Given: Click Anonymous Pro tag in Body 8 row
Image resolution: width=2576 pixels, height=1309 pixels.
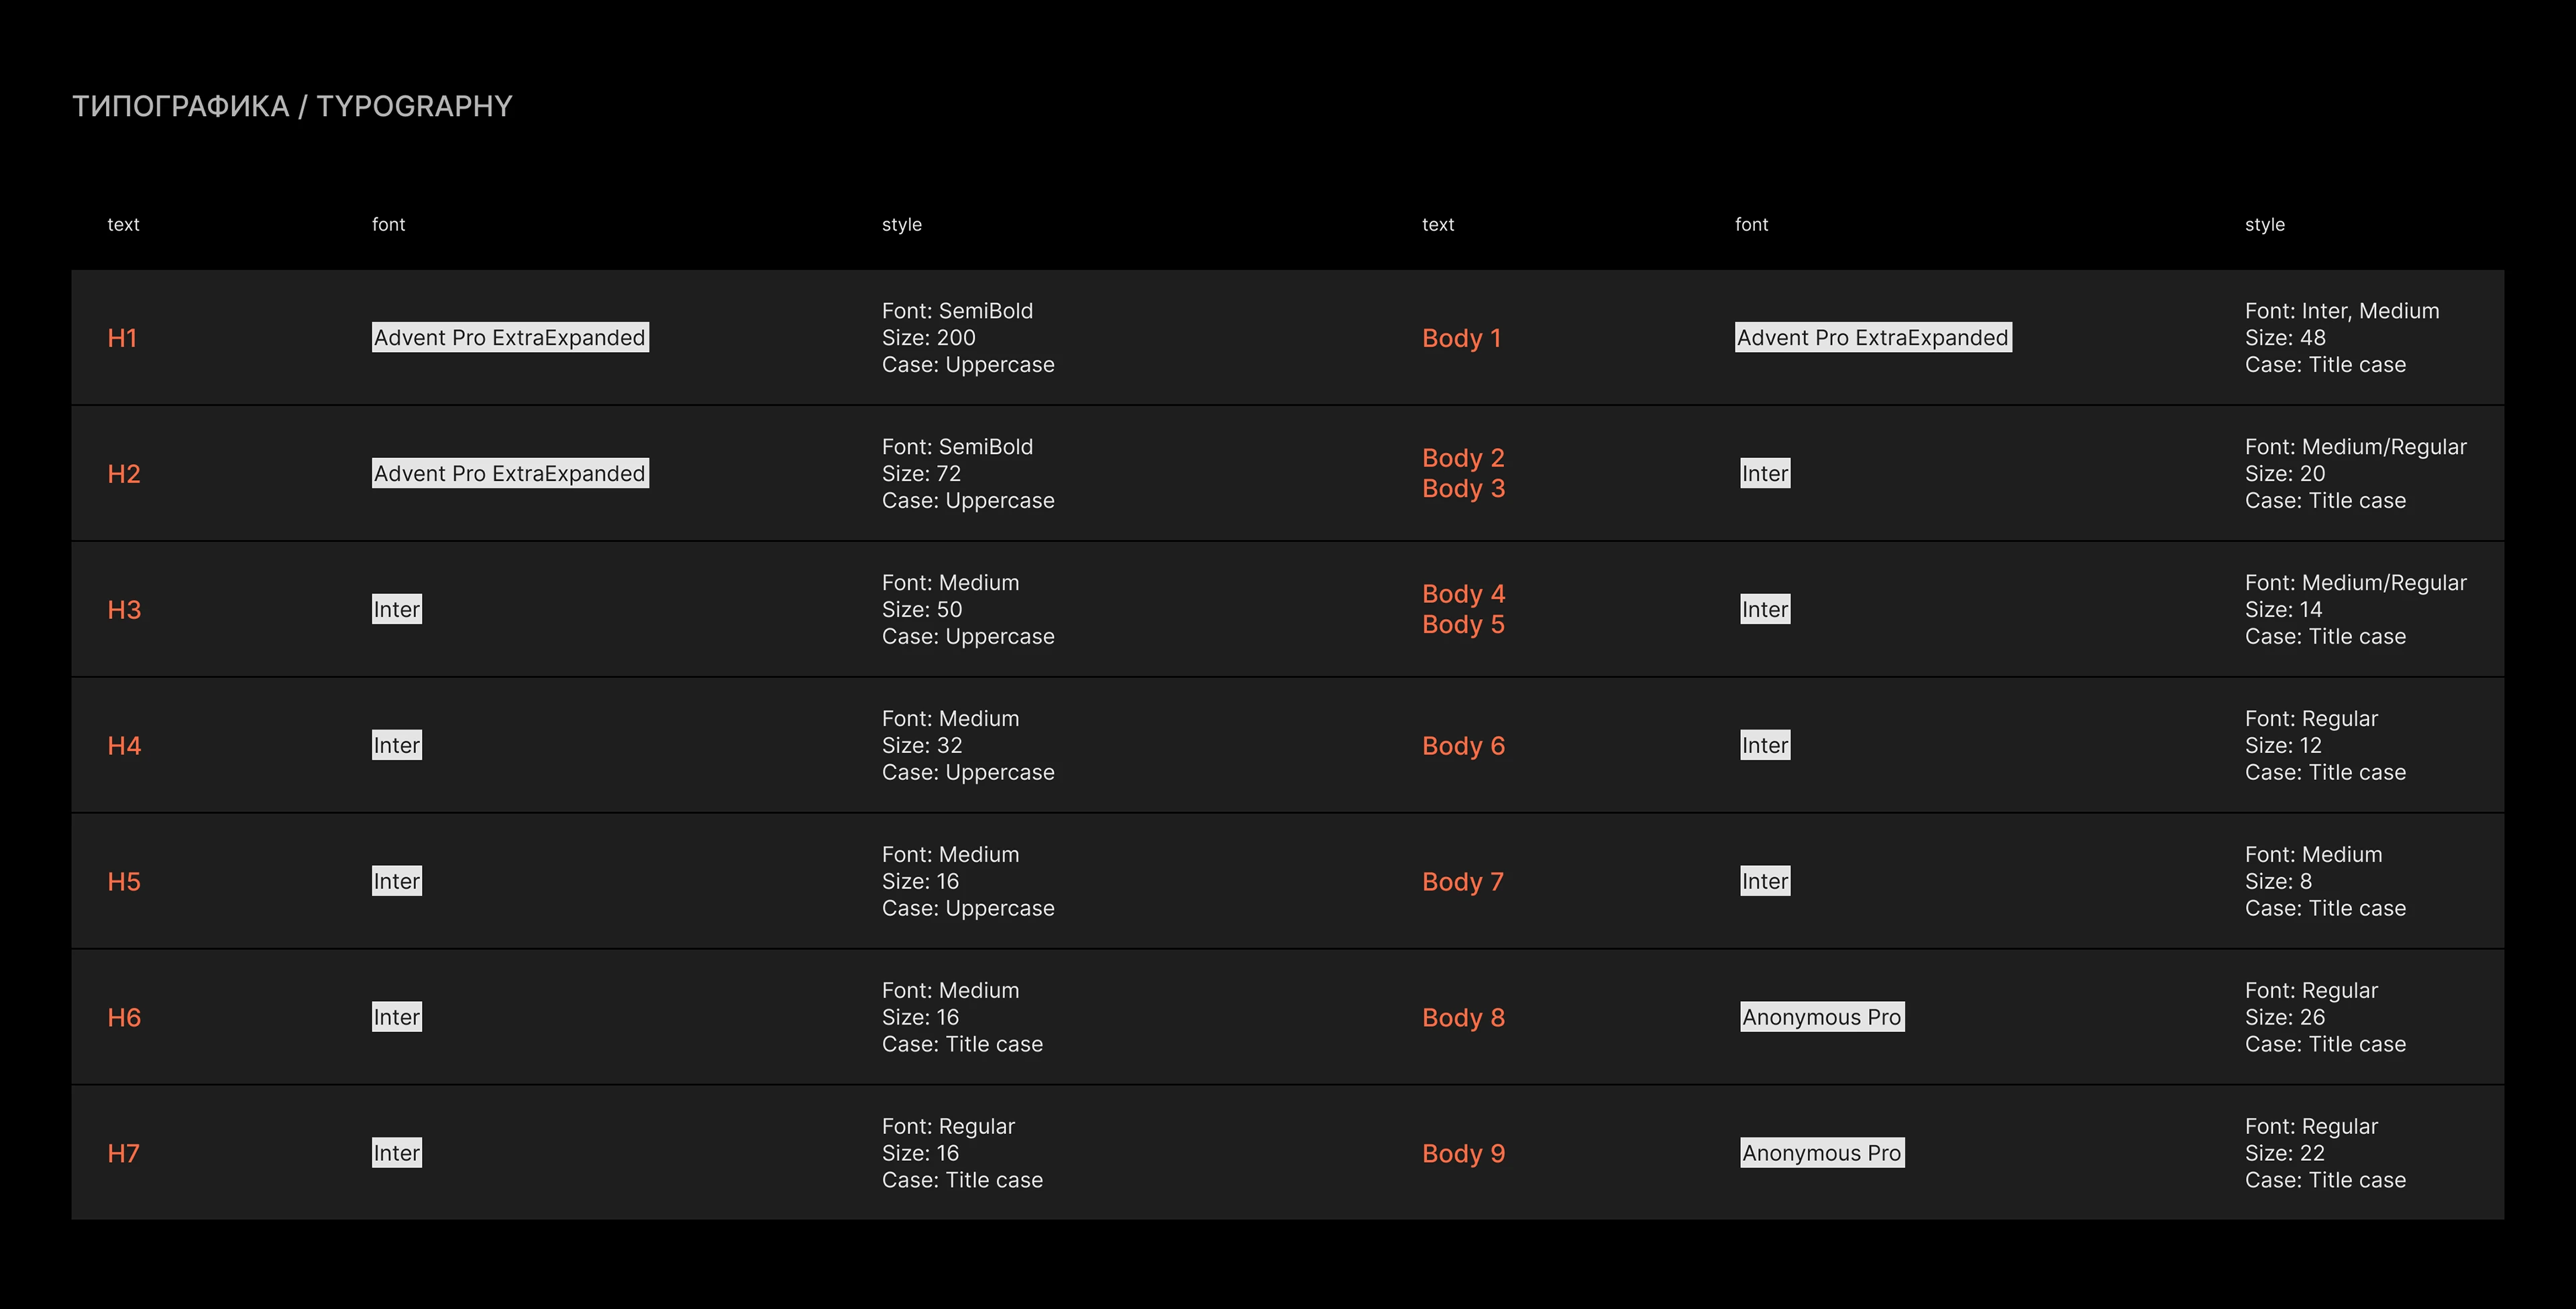Looking at the screenshot, I should [1821, 1018].
